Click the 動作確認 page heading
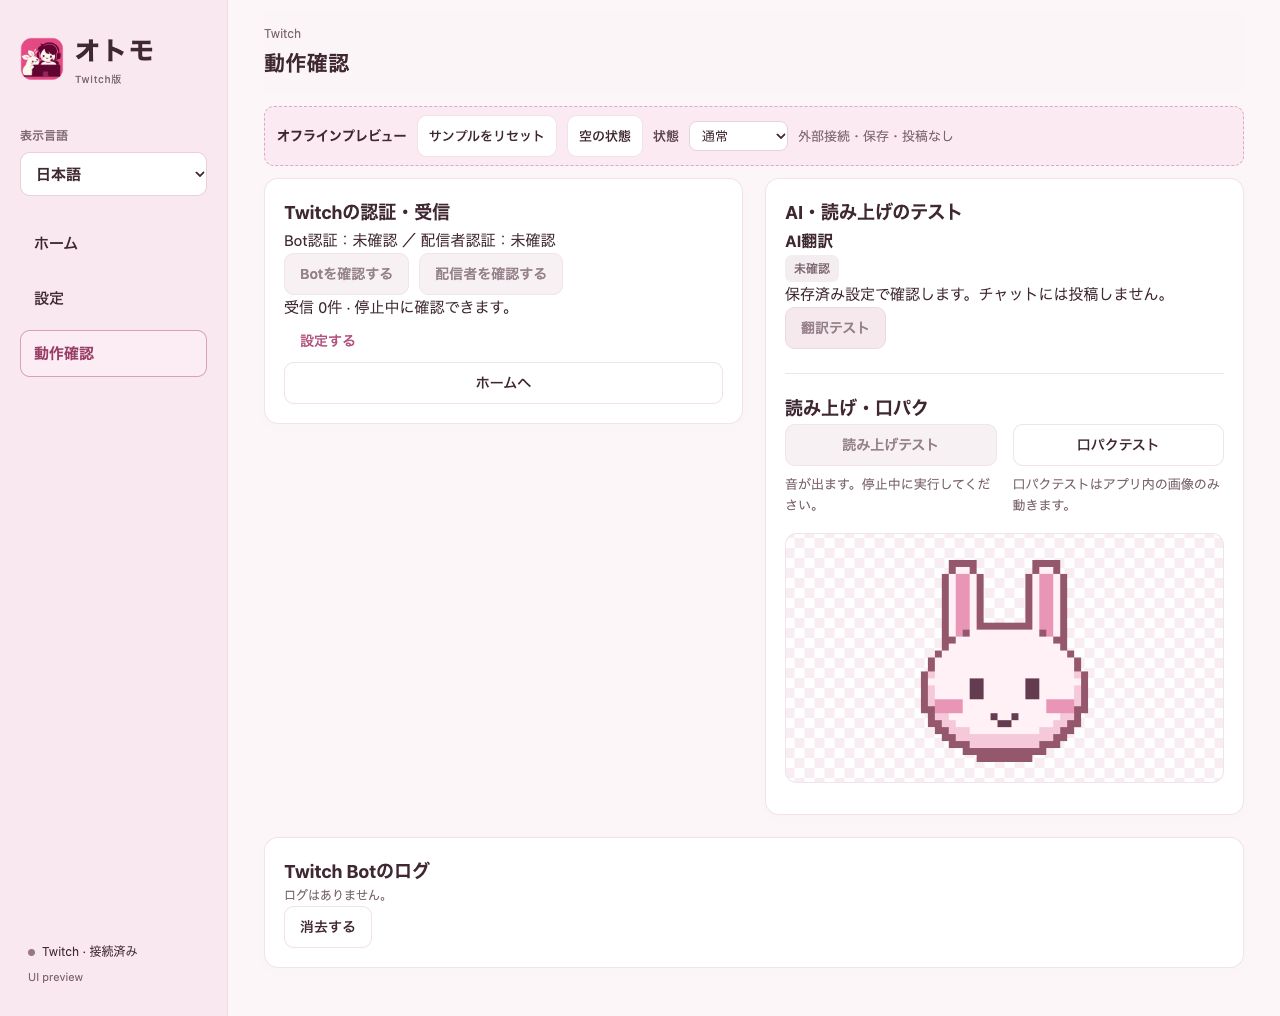This screenshot has width=1280, height=1016. click(306, 63)
